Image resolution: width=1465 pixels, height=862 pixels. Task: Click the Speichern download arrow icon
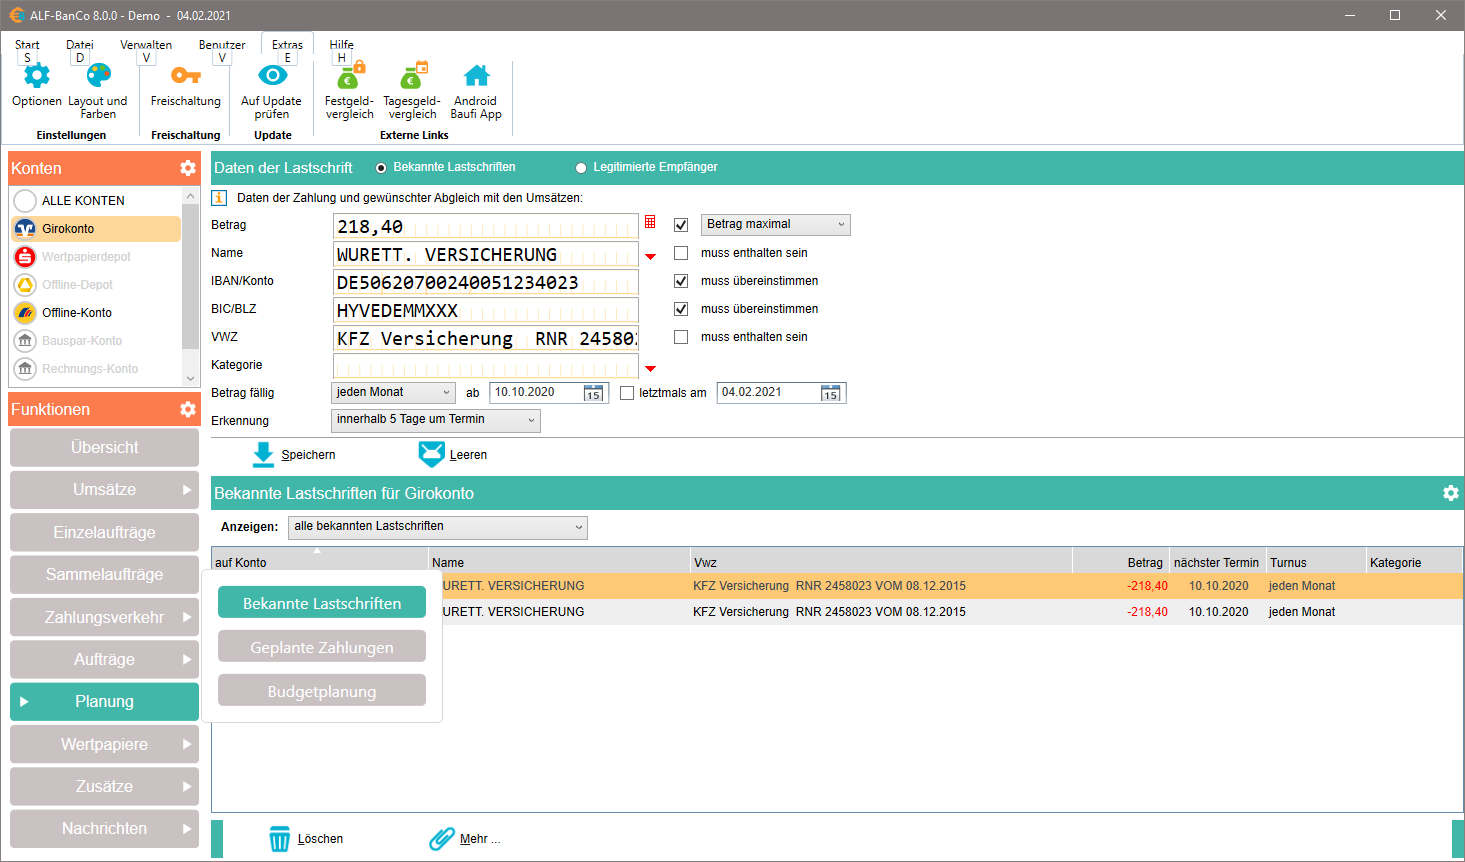[x=263, y=455]
